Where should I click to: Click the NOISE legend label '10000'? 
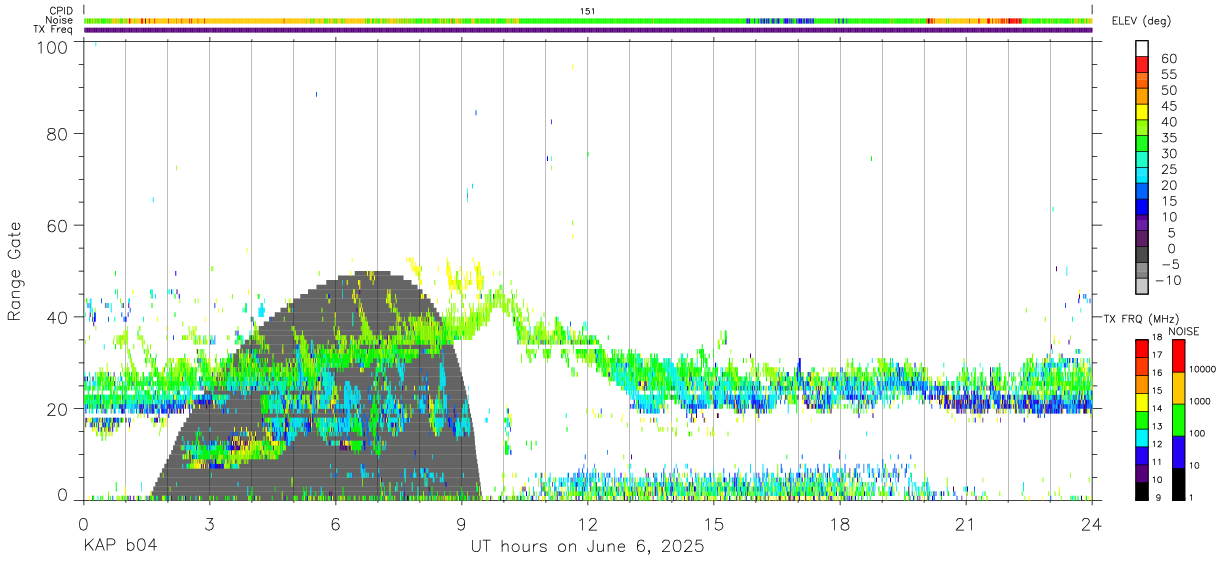pos(1203,369)
